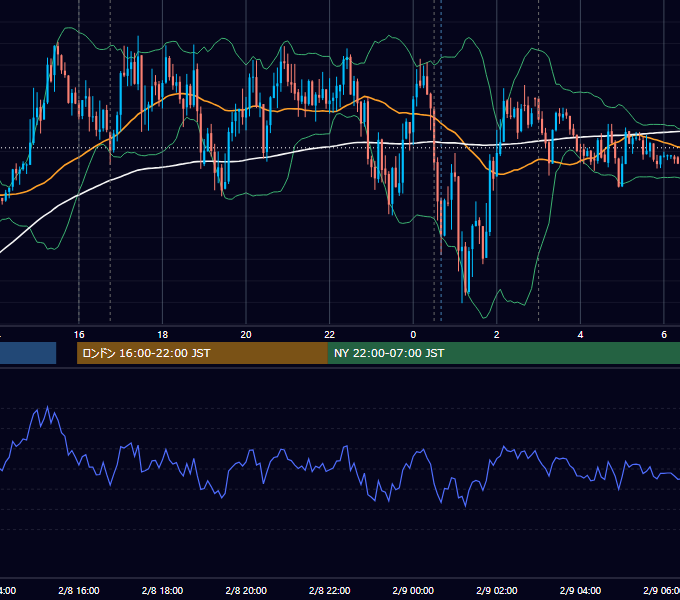Click the 2/8 18:00 time label
Screen dimensions: 680x600
pos(162,590)
